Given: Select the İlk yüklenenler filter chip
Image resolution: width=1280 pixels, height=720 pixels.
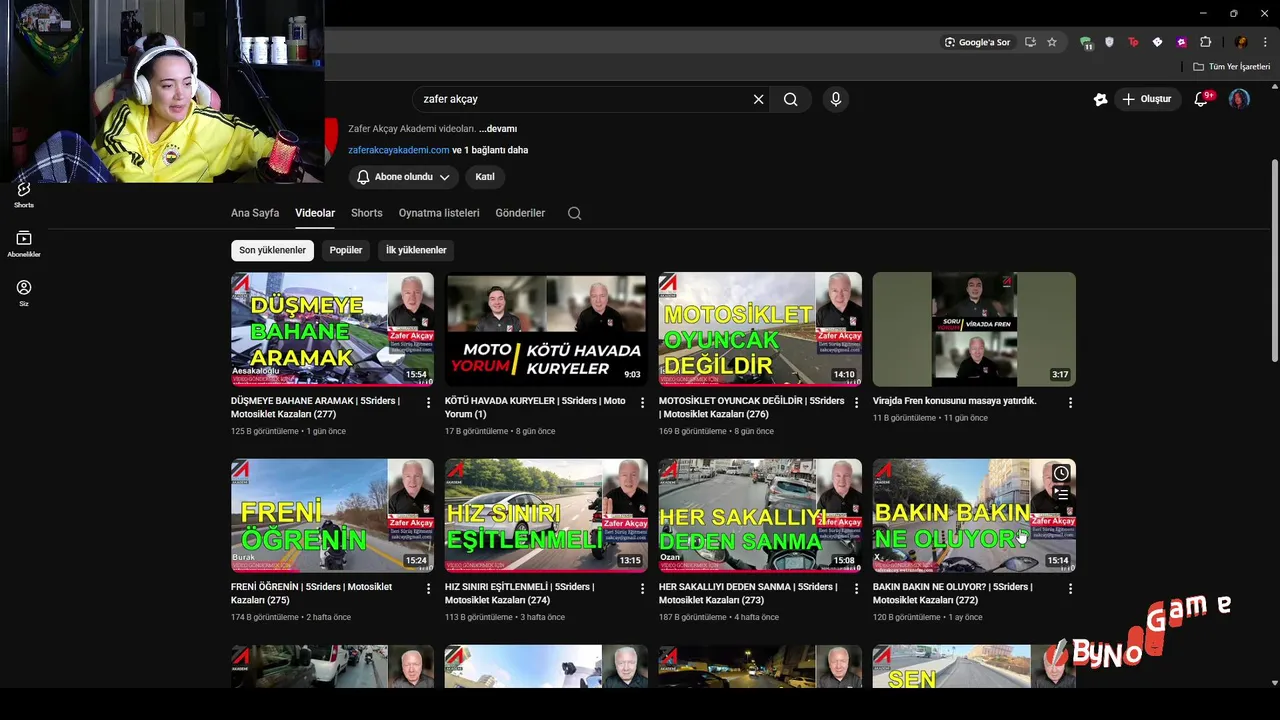Looking at the screenshot, I should pos(416,250).
